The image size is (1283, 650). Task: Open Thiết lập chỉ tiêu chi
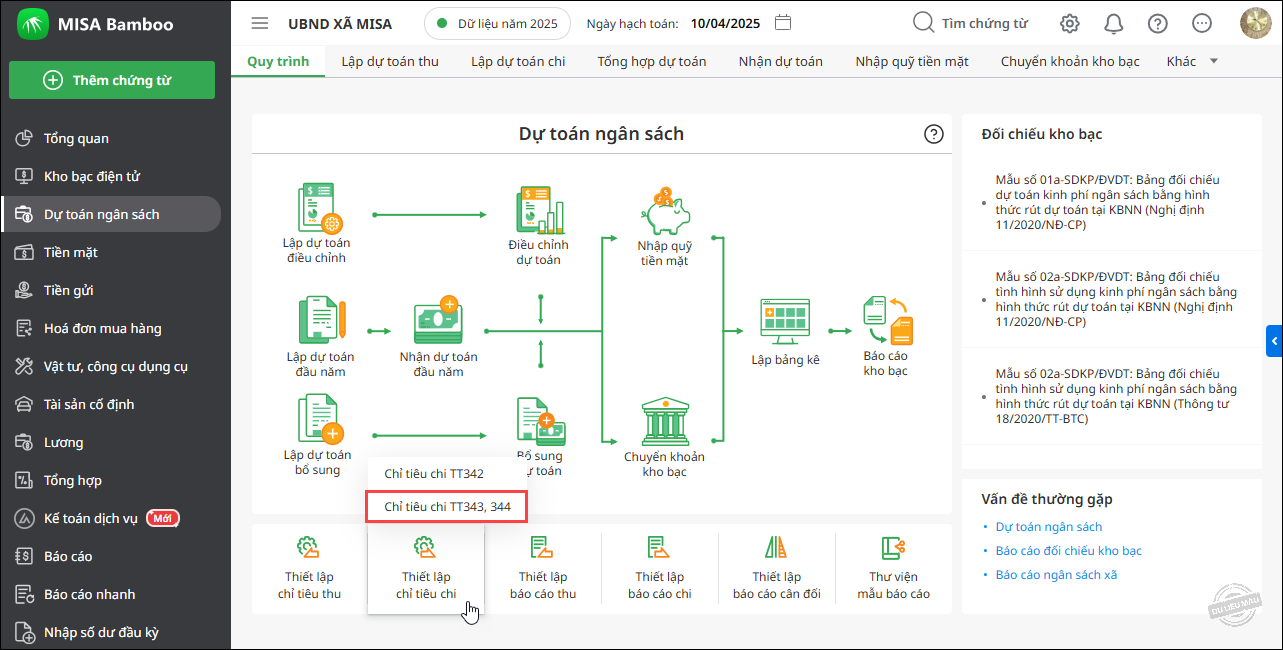point(426,568)
